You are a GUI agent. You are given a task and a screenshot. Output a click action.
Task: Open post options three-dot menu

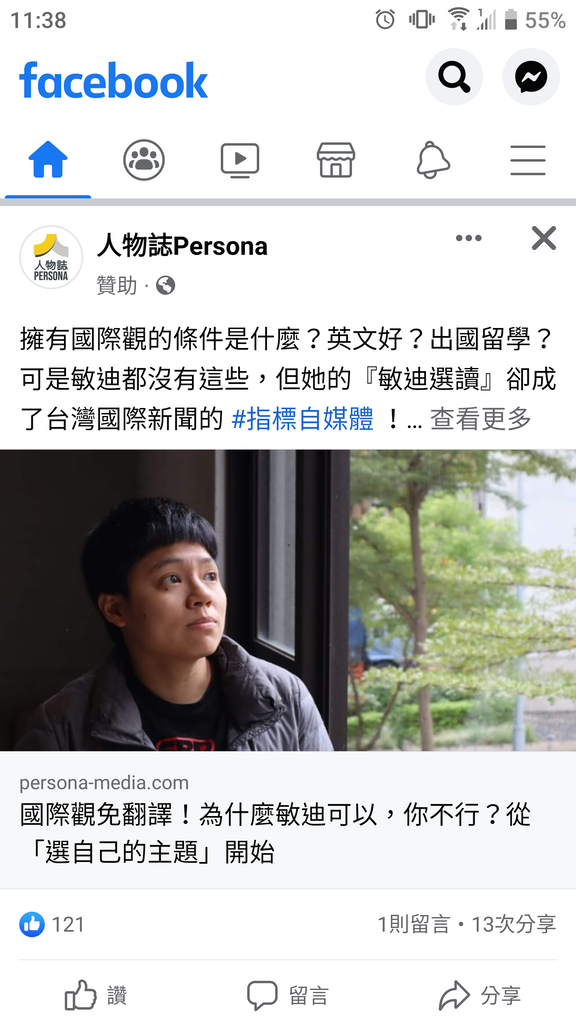tap(468, 238)
